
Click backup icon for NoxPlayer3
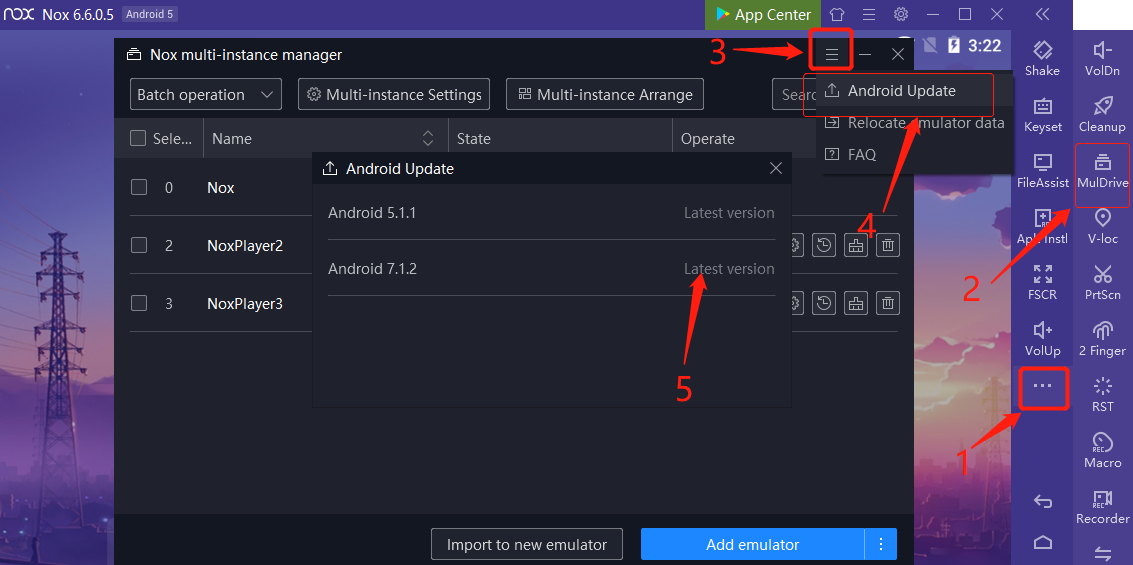(824, 303)
